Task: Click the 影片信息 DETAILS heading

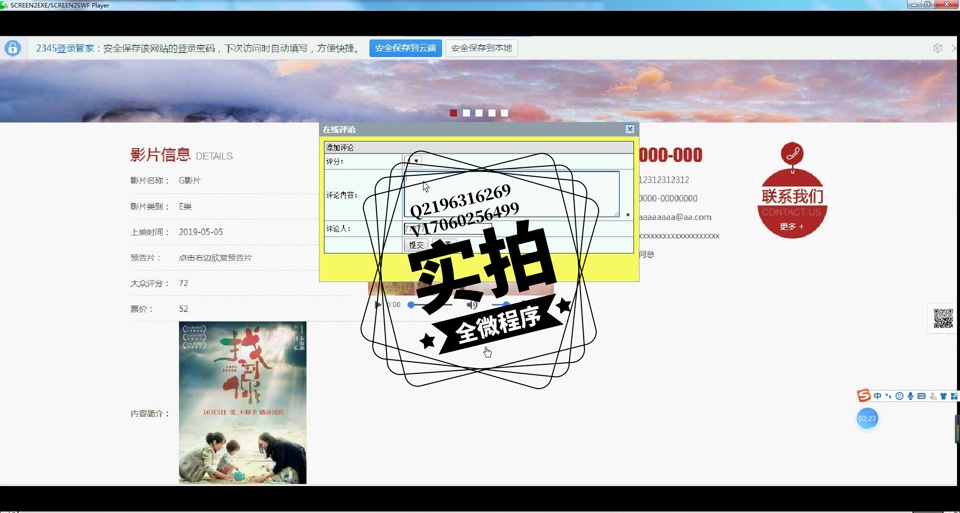Action: (181, 155)
